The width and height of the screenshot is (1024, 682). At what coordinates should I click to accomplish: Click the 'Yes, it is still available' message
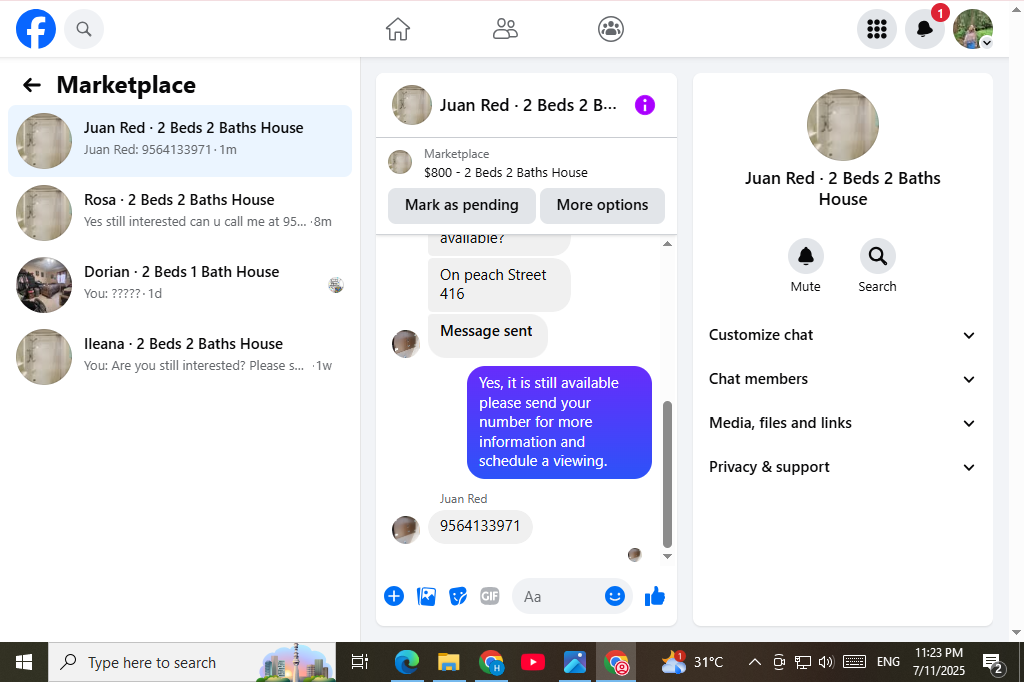(559, 422)
